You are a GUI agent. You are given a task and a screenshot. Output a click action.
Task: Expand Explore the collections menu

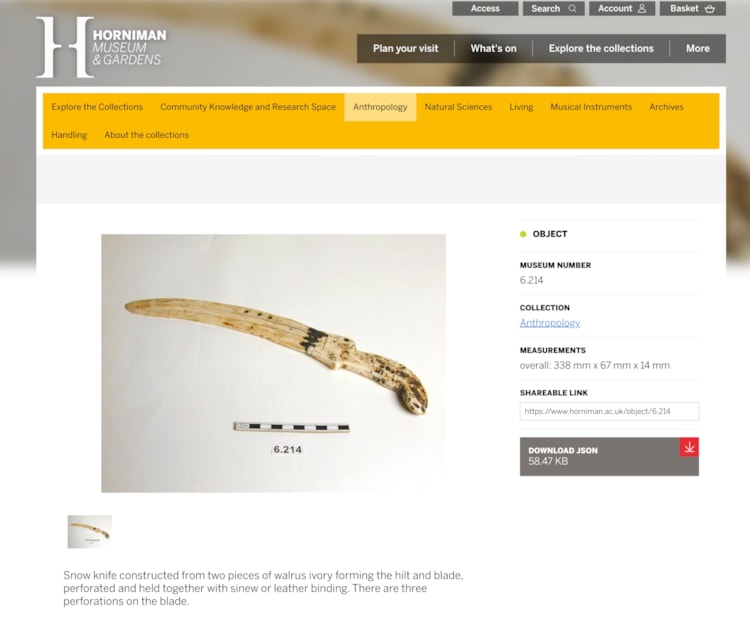[x=601, y=48]
